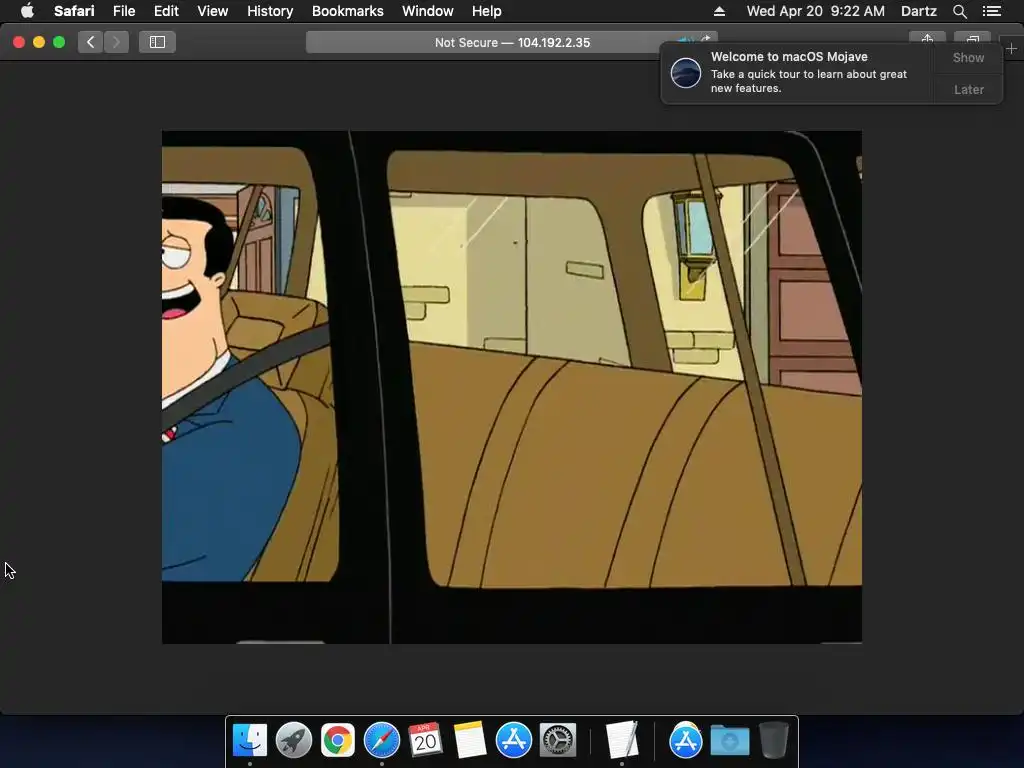Open Notification Center list icon
The image size is (1024, 768).
pos(991,11)
